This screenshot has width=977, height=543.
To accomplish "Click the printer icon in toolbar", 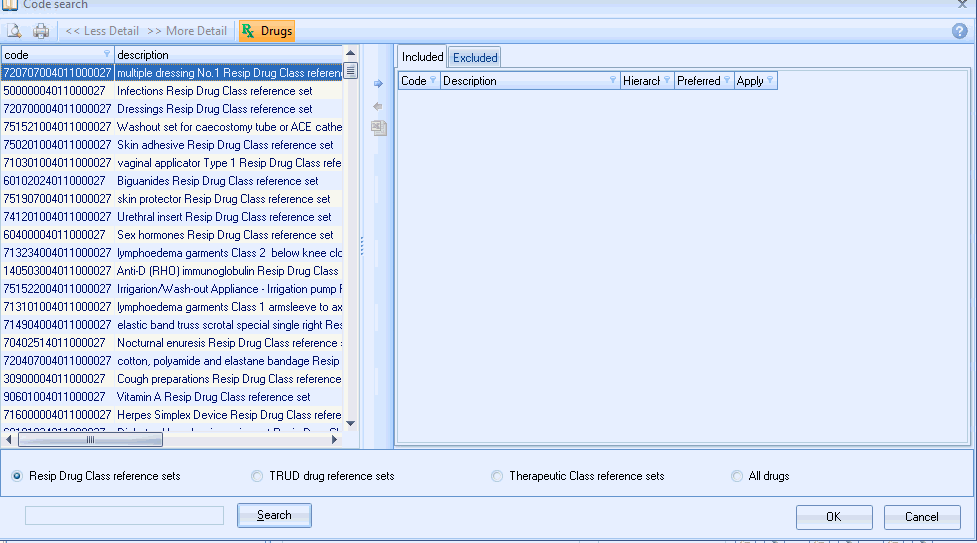I will (x=41, y=31).
